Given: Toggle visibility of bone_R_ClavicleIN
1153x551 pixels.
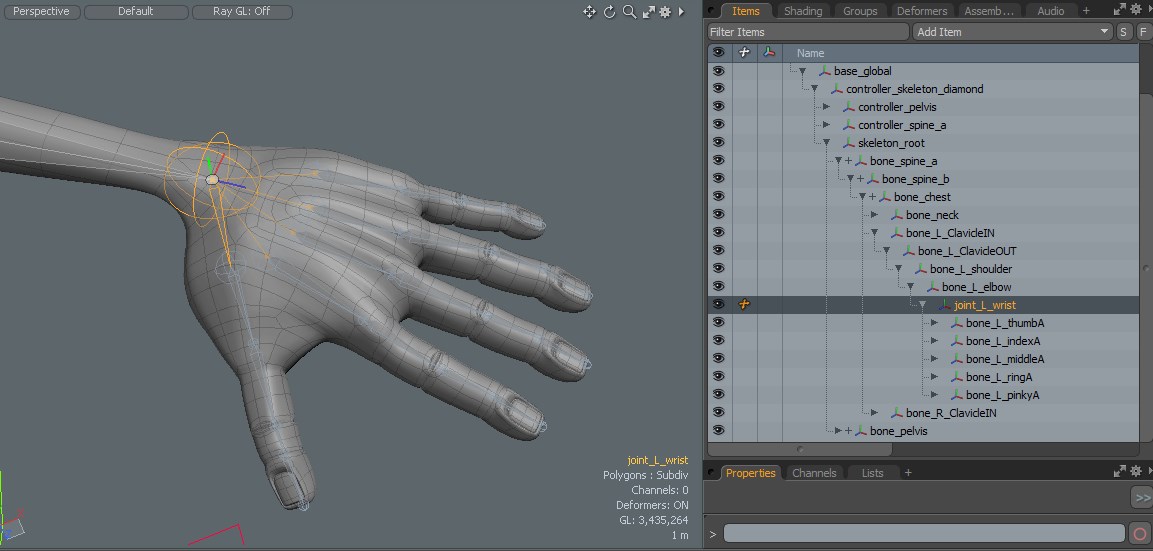Looking at the screenshot, I should [x=718, y=413].
